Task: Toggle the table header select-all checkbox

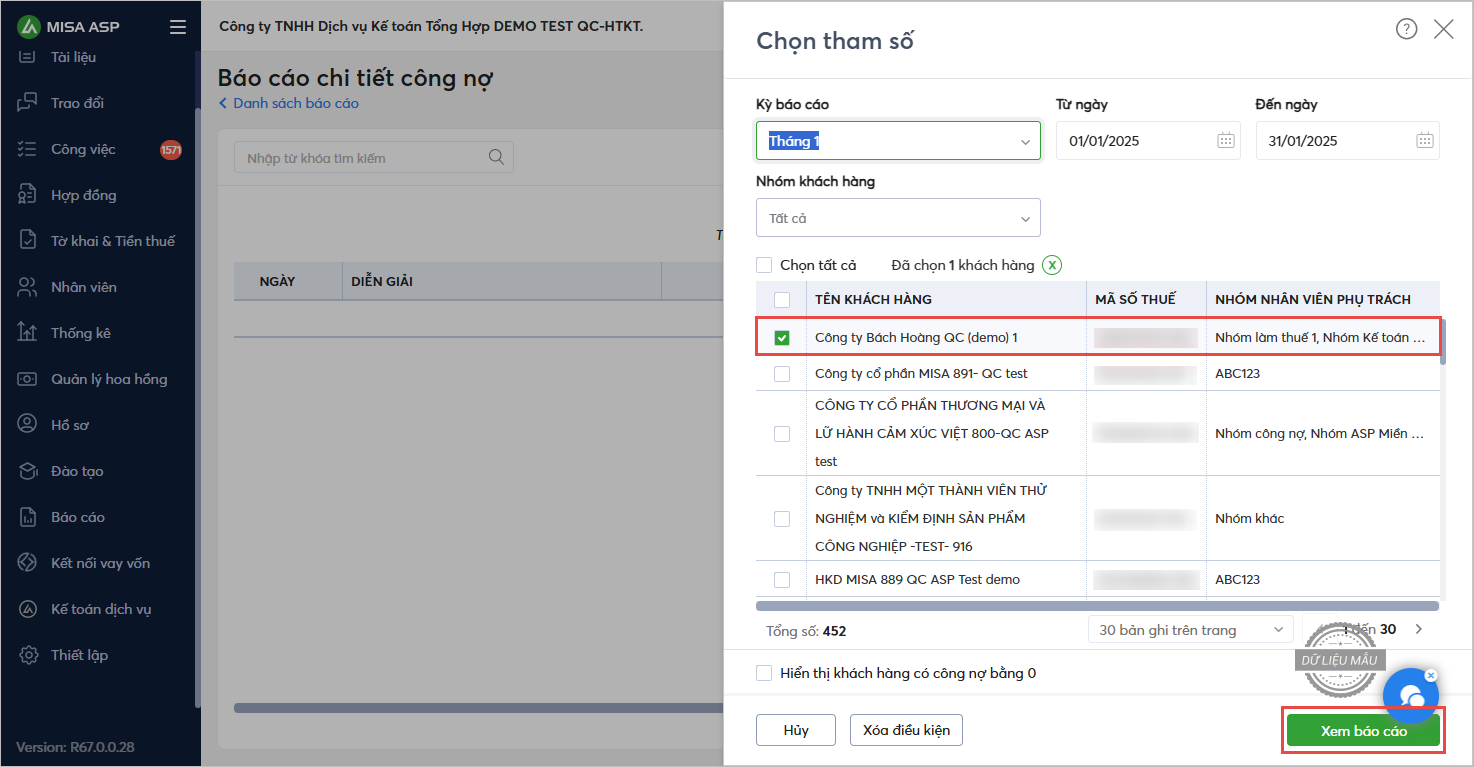Action: pos(782,299)
